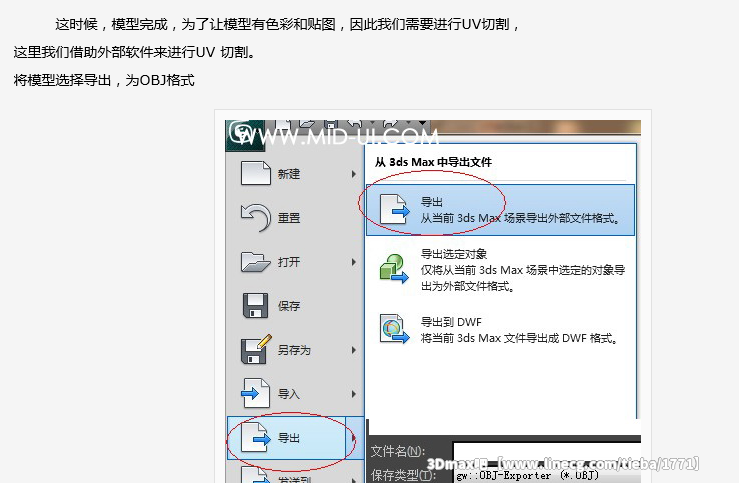
Task: Open the 3ds Max application logo button
Action: (245, 136)
